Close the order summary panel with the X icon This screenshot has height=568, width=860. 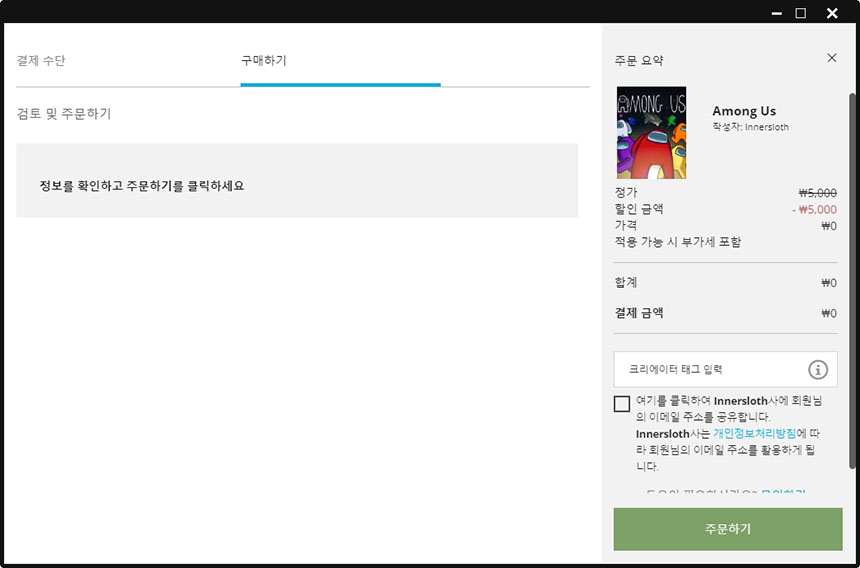[x=831, y=58]
